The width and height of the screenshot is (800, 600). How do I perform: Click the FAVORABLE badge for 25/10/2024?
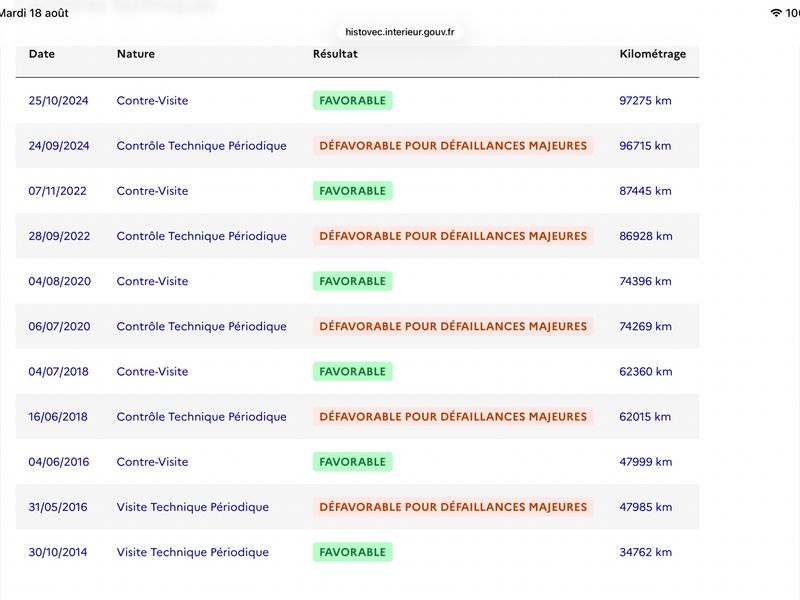[x=353, y=101]
